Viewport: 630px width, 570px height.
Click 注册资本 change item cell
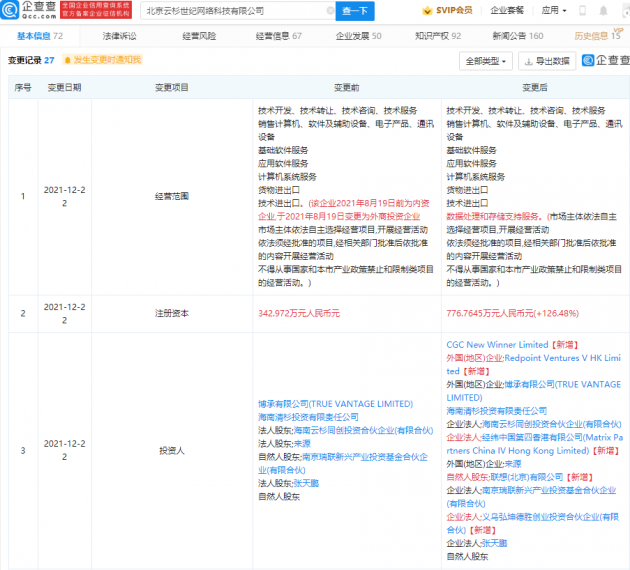point(172,313)
